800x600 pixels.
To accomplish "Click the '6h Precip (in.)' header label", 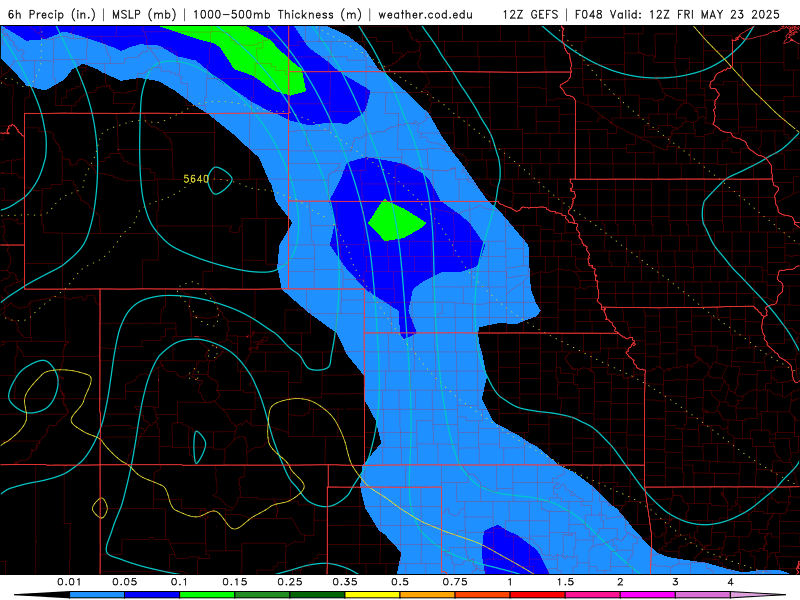I will point(52,14).
